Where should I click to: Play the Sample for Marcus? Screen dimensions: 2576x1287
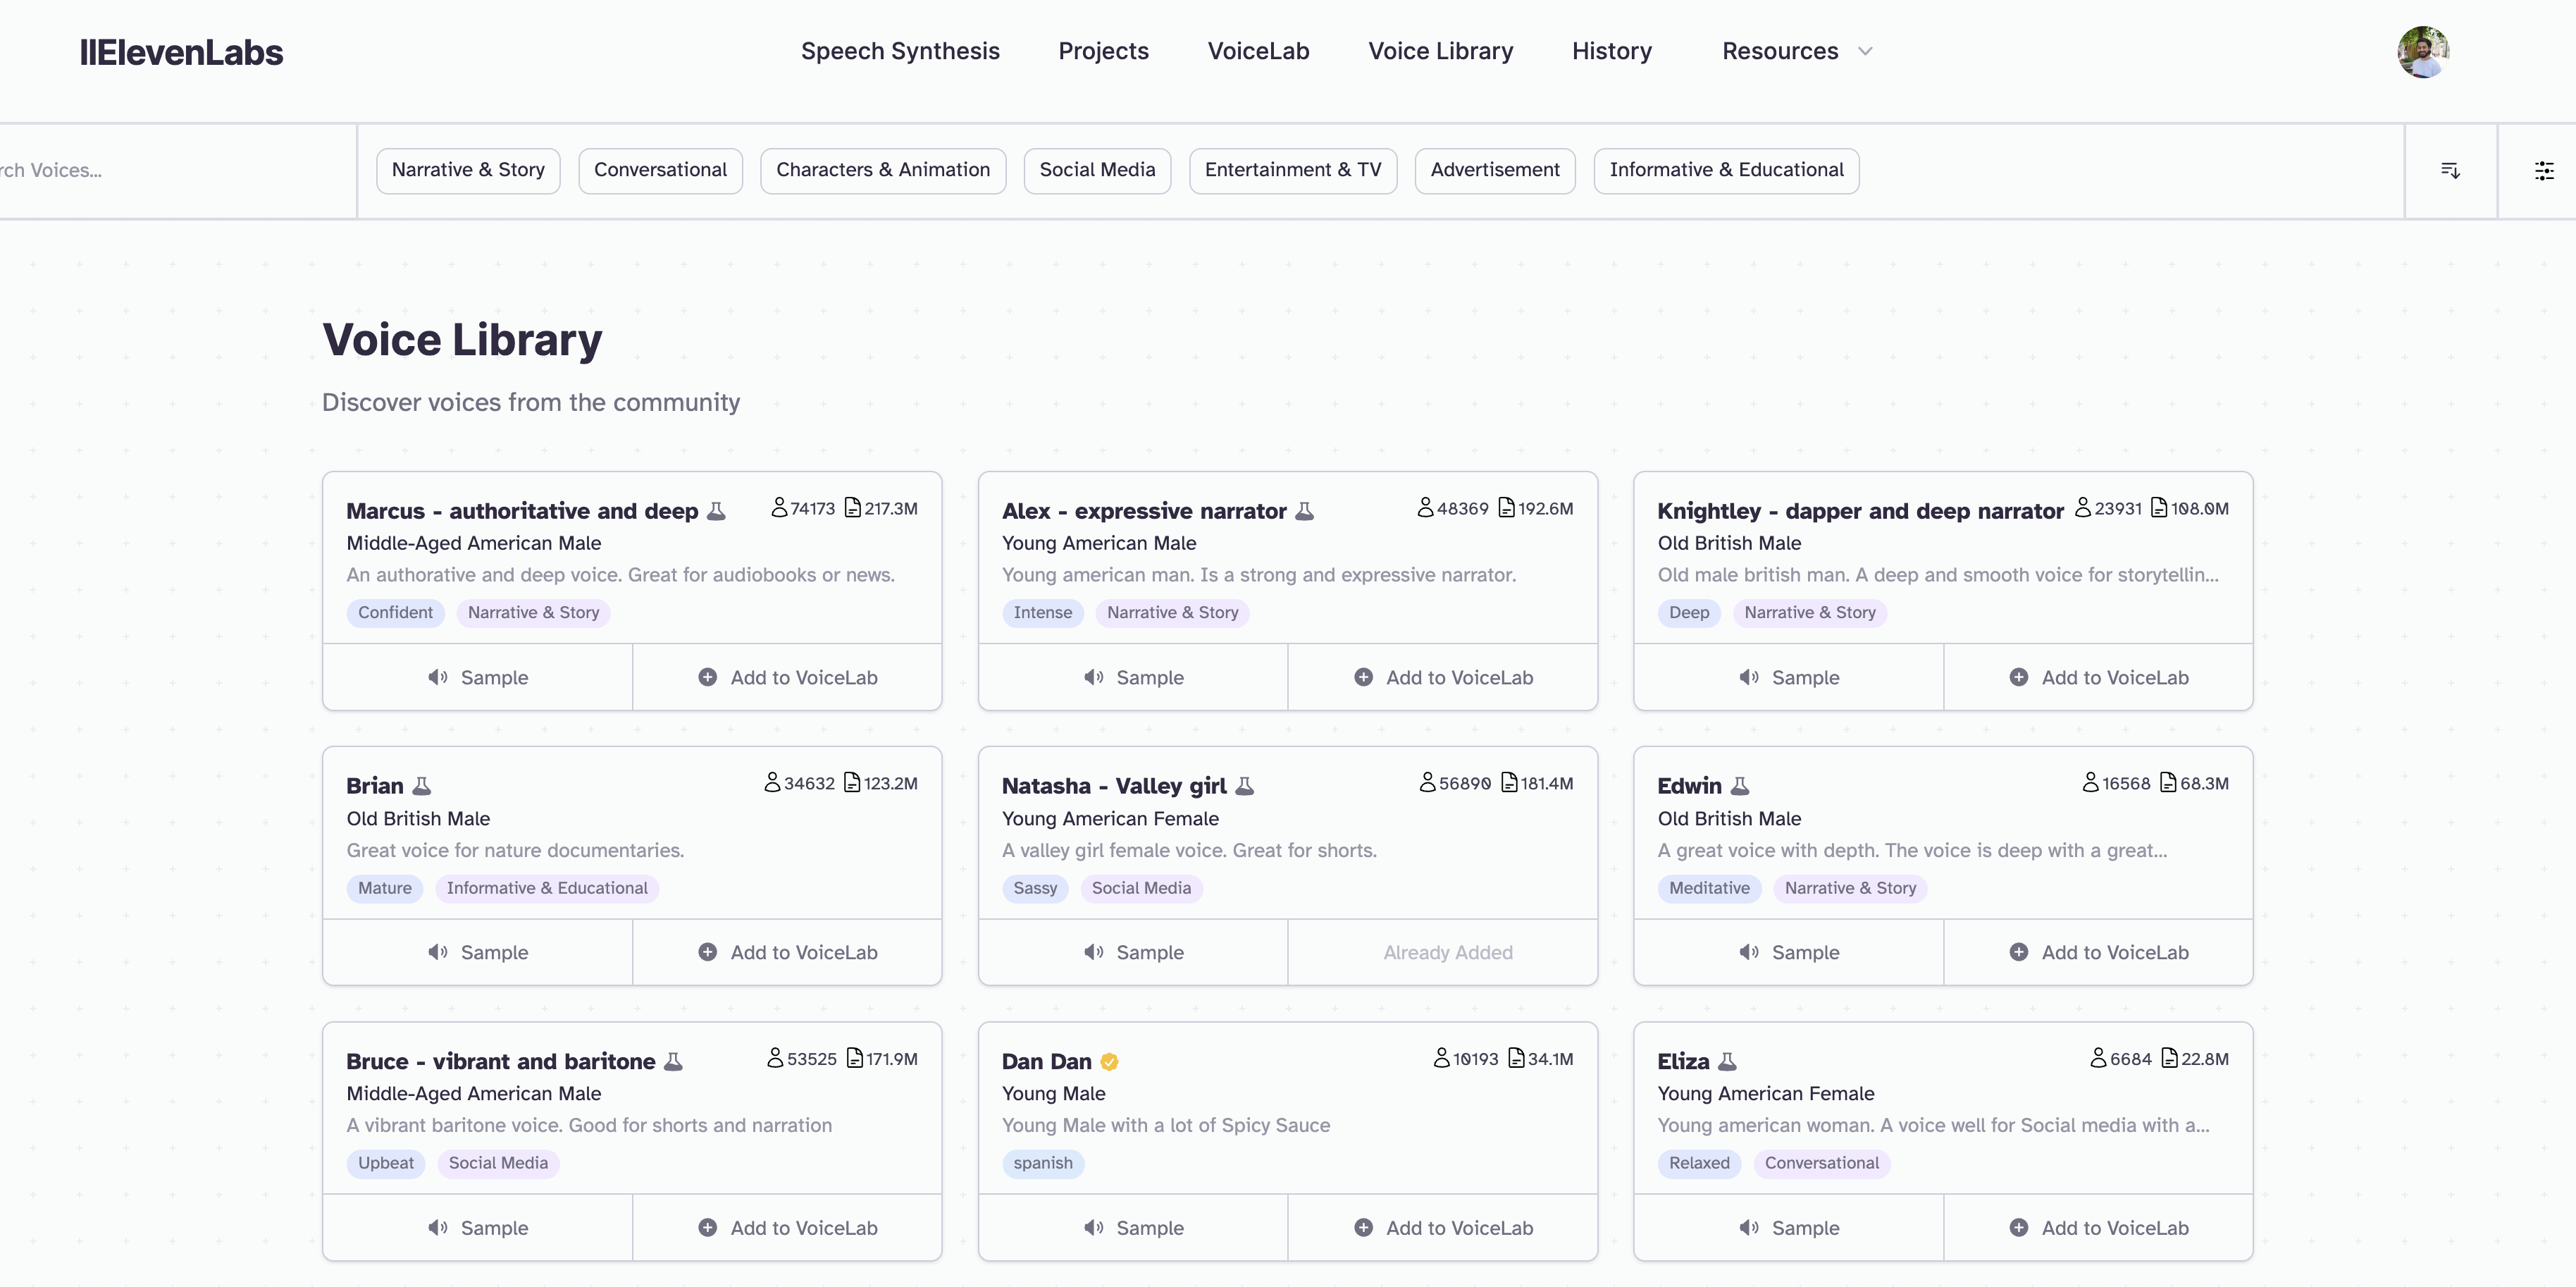tap(478, 677)
